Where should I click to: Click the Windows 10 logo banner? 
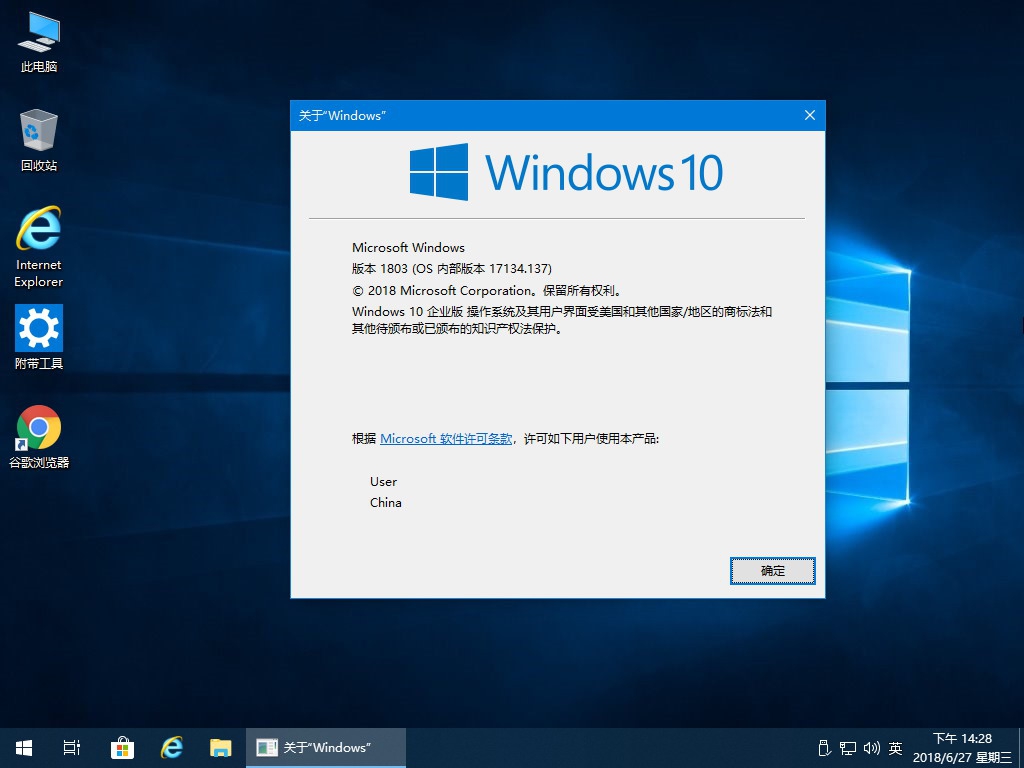point(566,172)
